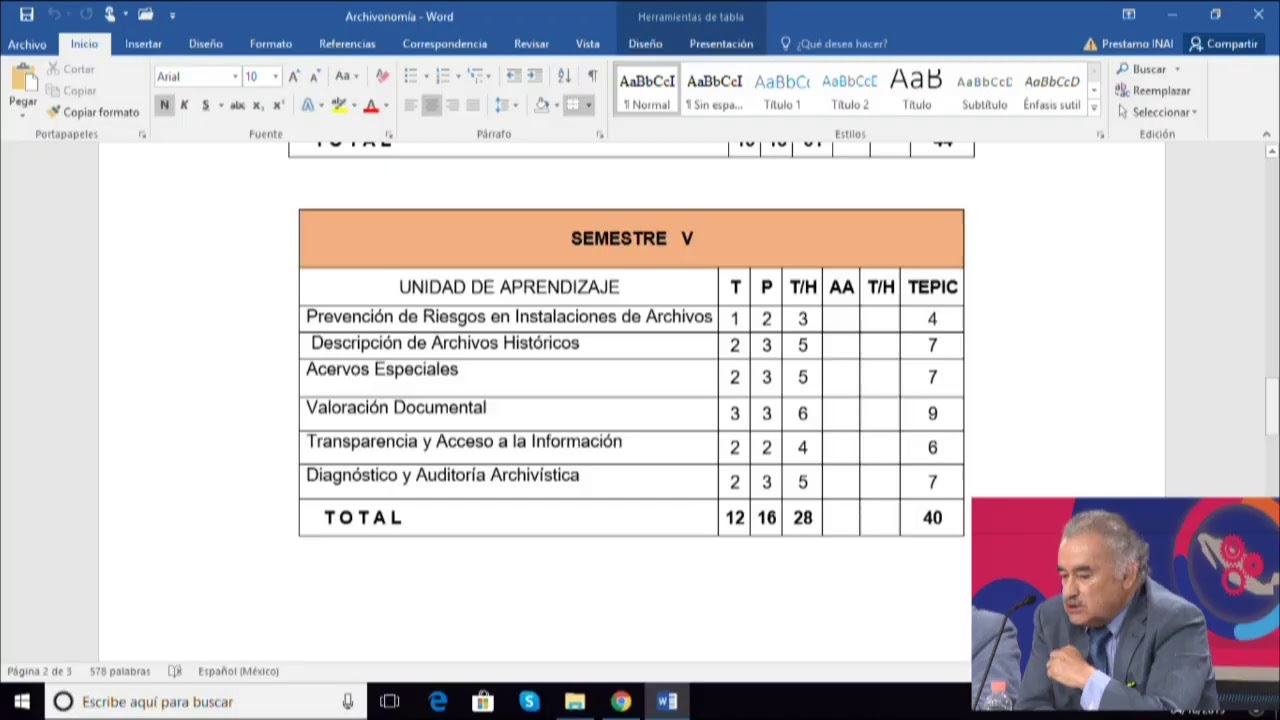Toggle center alignment
This screenshot has height=720, width=1280.
pos(432,105)
